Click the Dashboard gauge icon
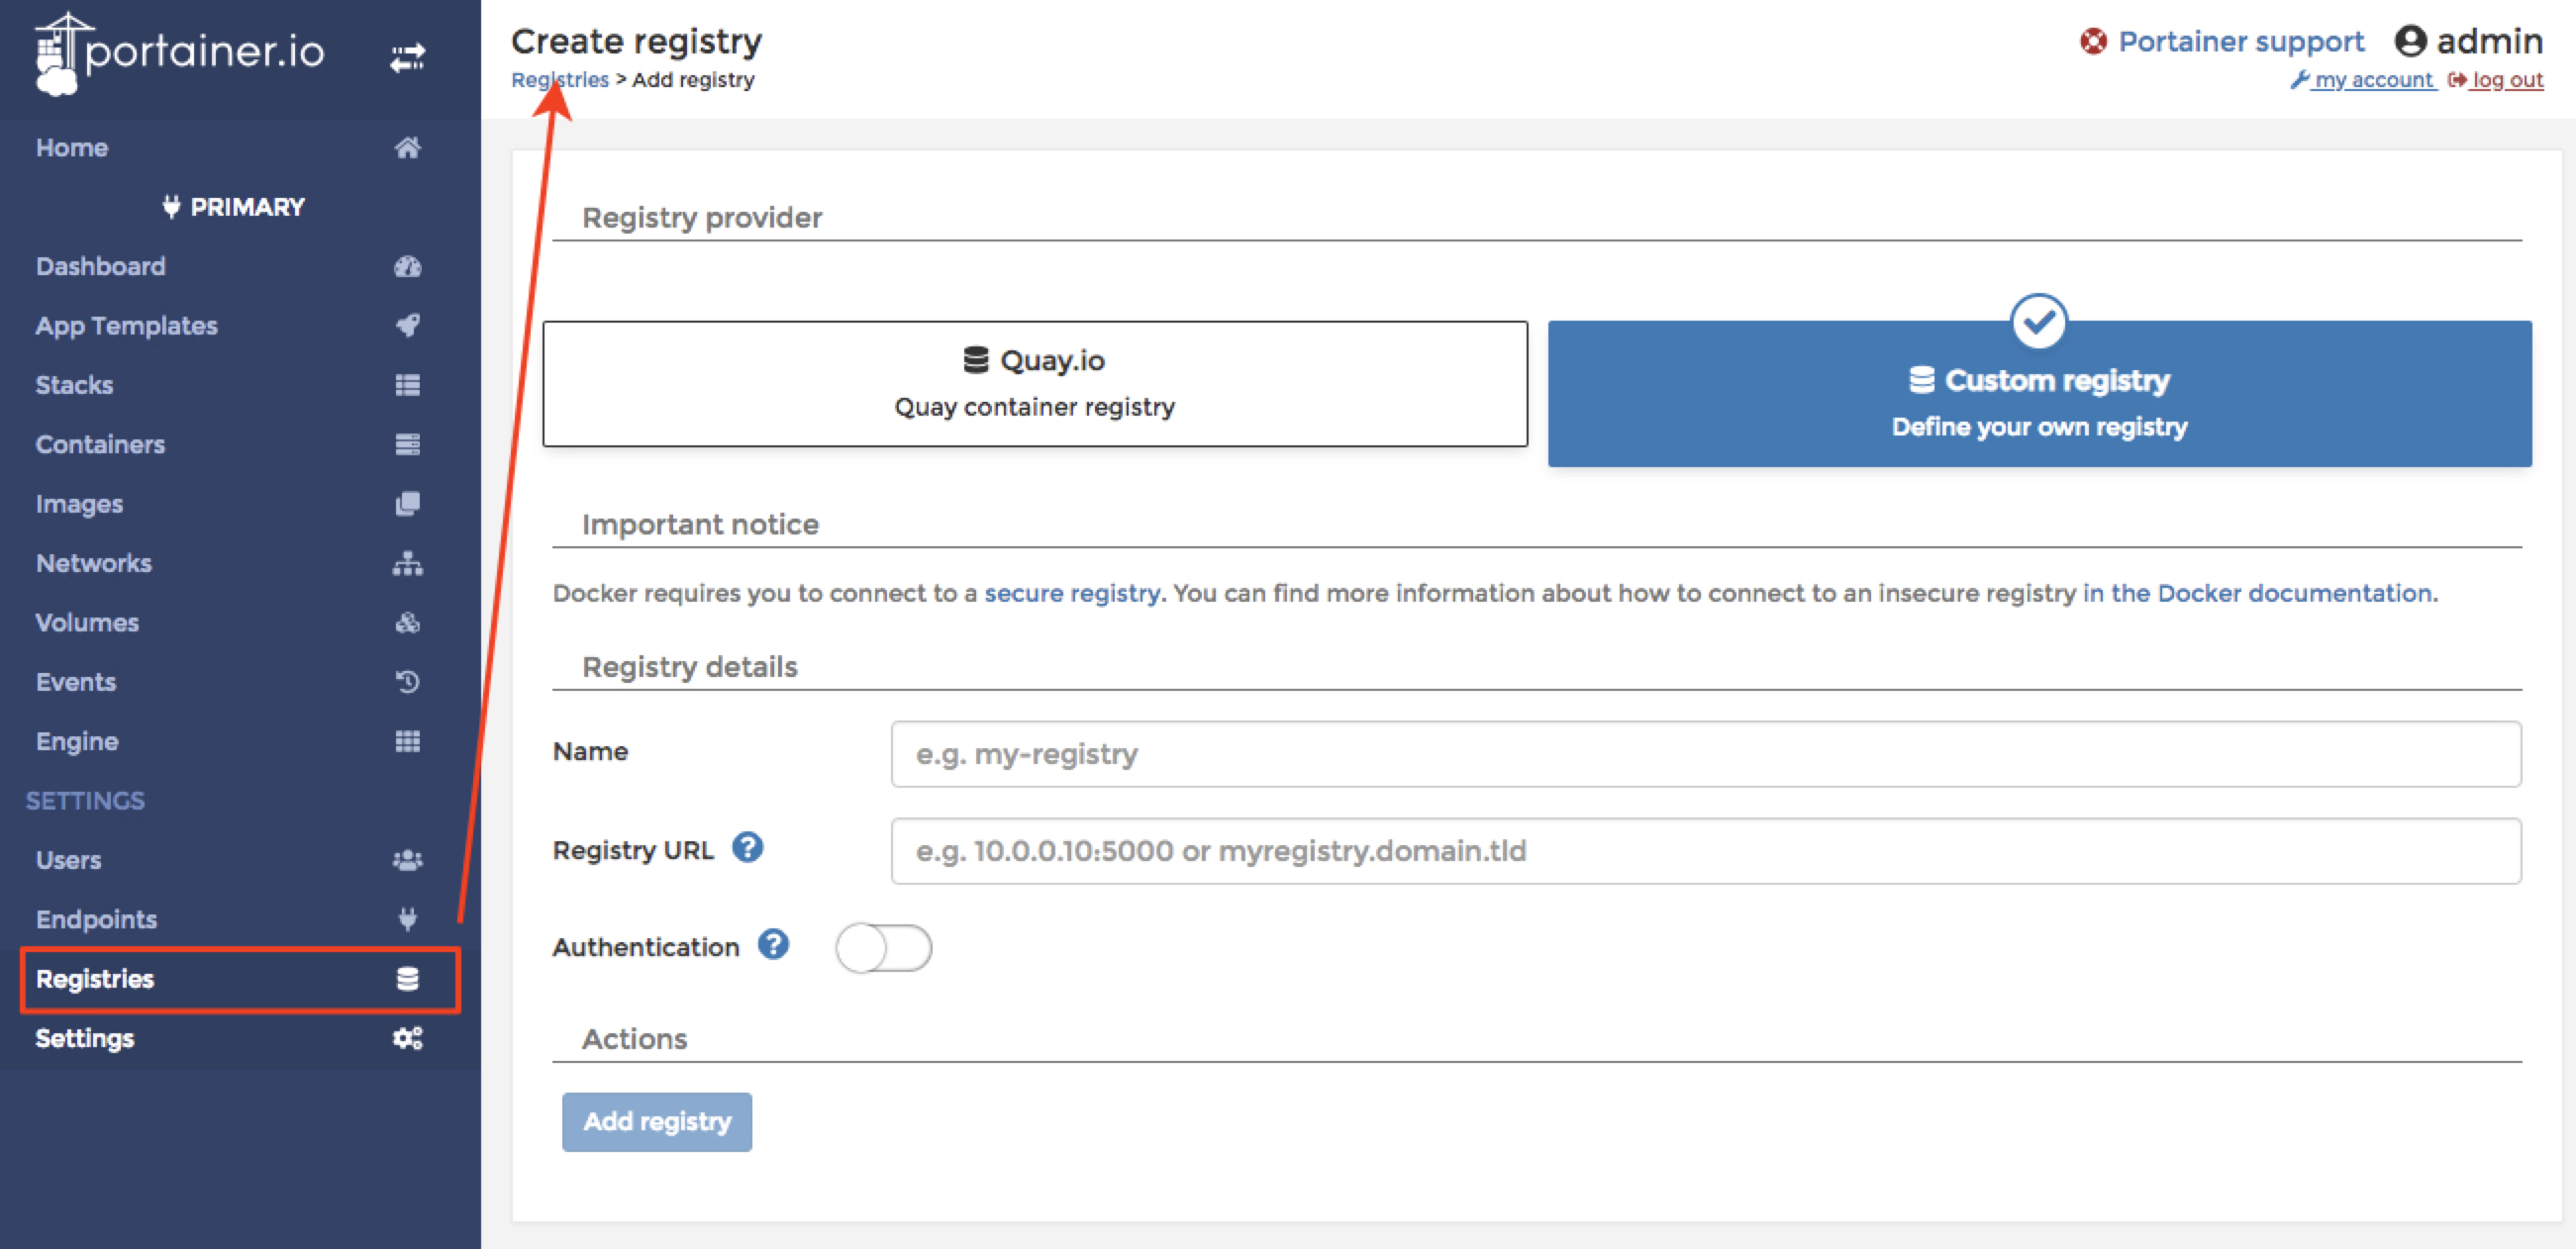 pos(407,266)
